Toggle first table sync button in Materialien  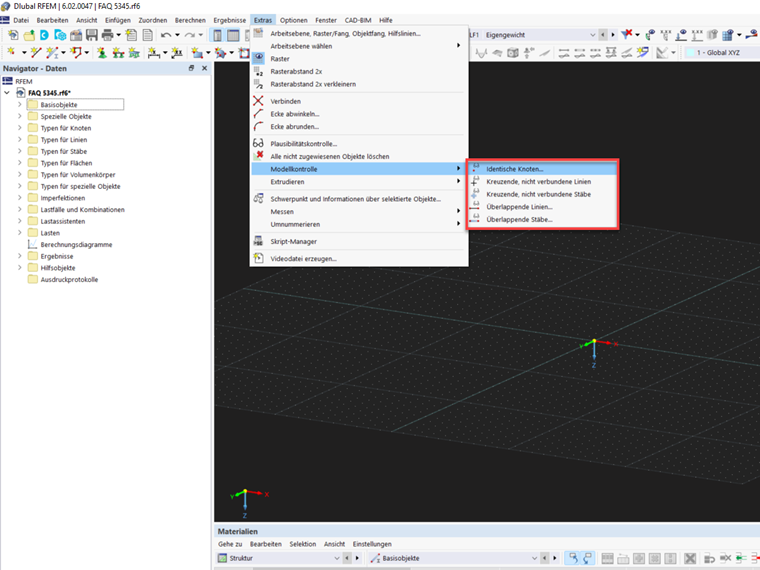click(573, 558)
